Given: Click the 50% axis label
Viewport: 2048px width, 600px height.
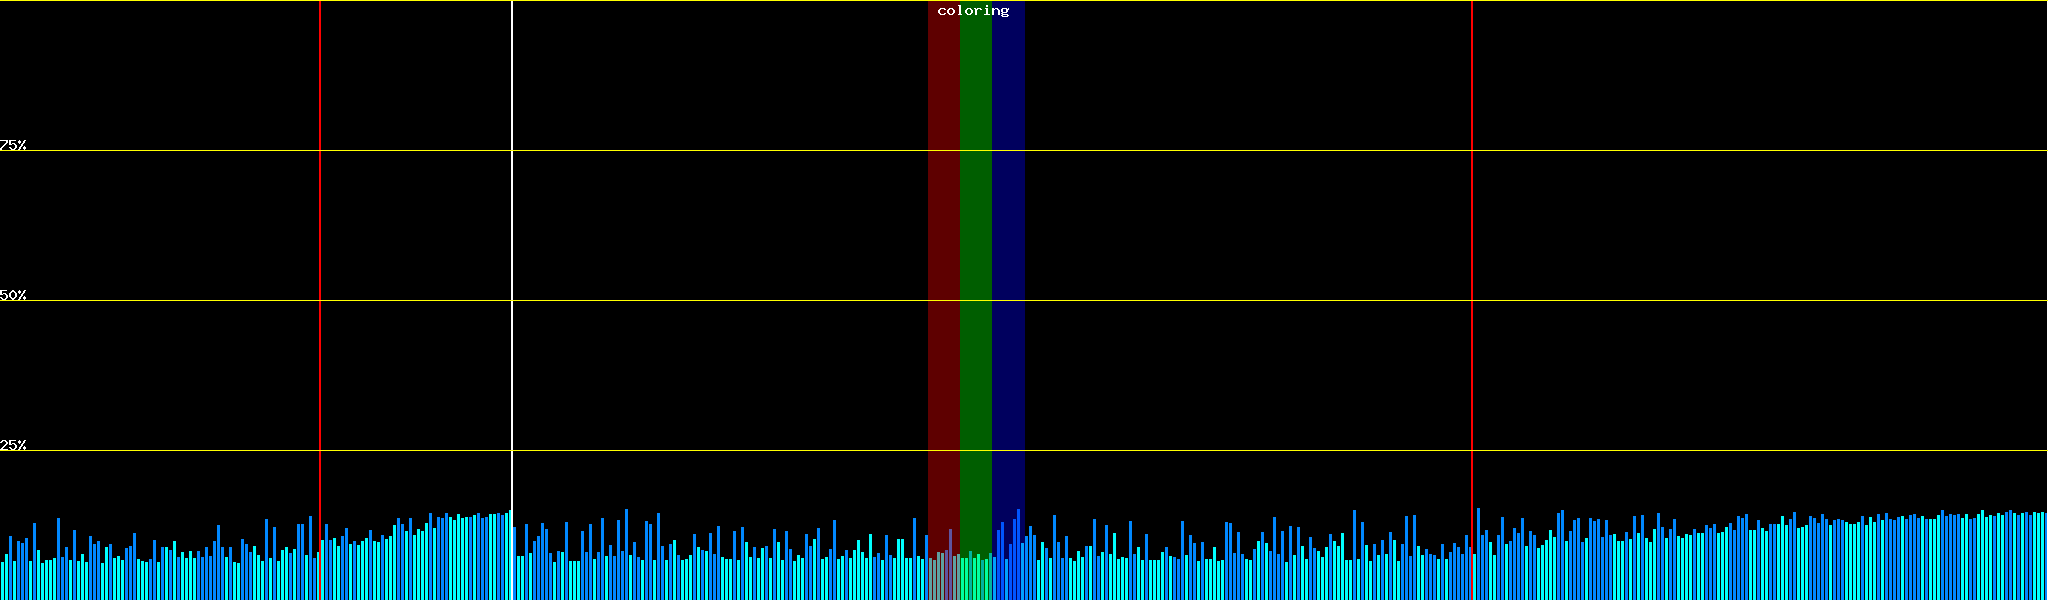Looking at the screenshot, I should pos(13,295).
